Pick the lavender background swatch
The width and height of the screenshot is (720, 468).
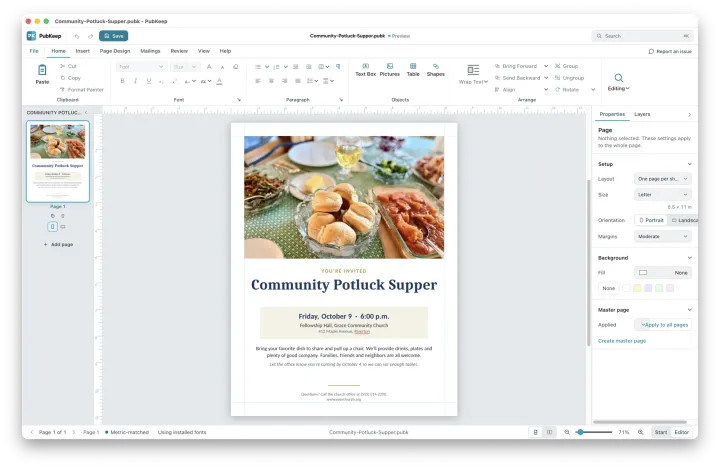[x=648, y=288]
